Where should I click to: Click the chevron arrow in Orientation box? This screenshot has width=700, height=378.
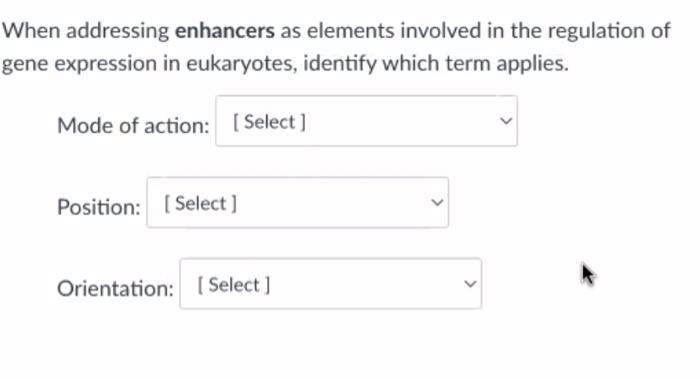click(470, 284)
